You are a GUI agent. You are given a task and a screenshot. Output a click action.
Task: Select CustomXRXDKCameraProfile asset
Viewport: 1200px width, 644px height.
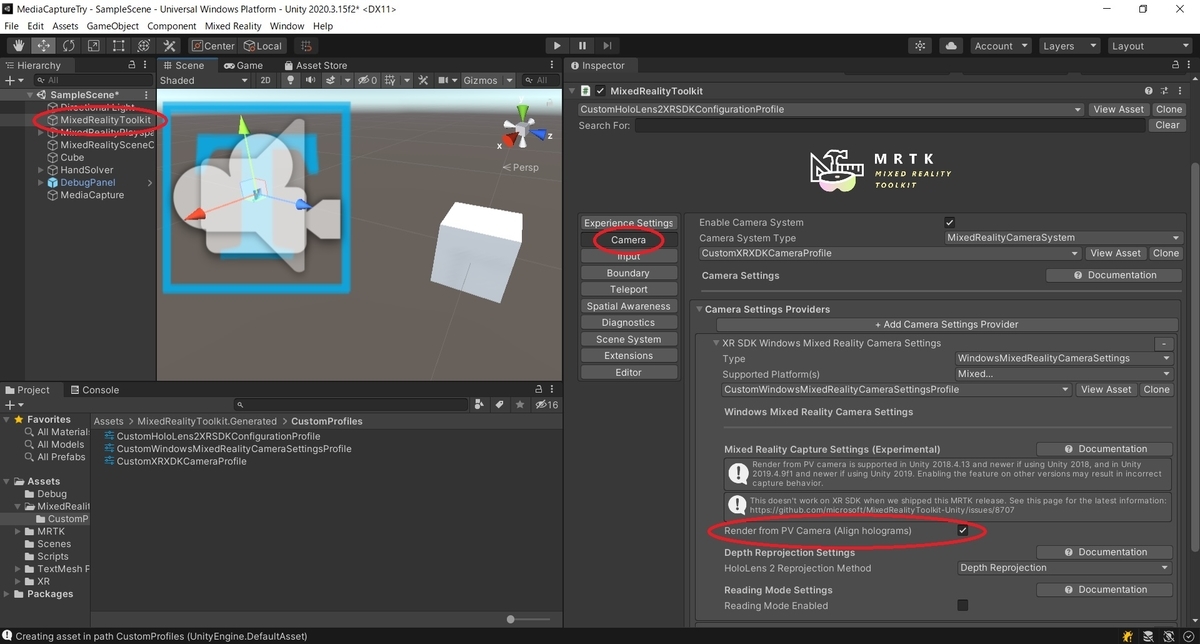[181, 462]
